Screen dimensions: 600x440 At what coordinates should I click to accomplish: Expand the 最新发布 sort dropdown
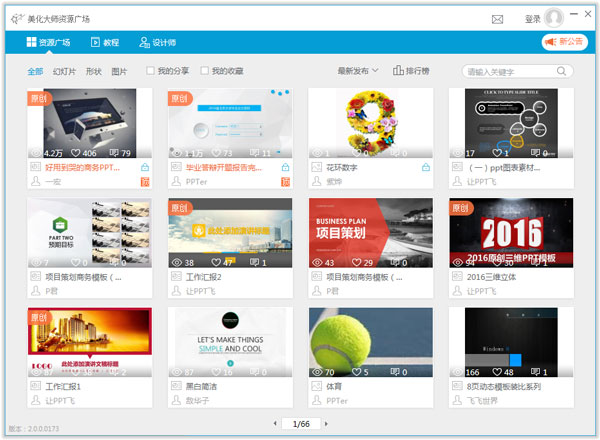(x=358, y=72)
